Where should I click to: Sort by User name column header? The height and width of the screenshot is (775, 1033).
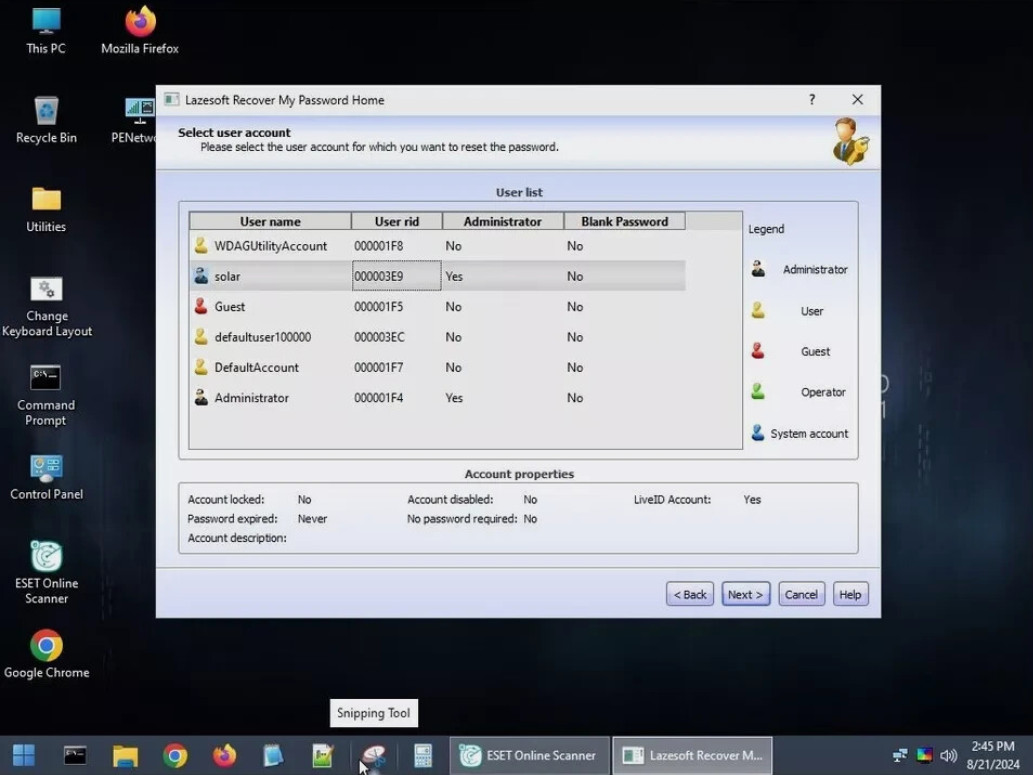coord(270,221)
